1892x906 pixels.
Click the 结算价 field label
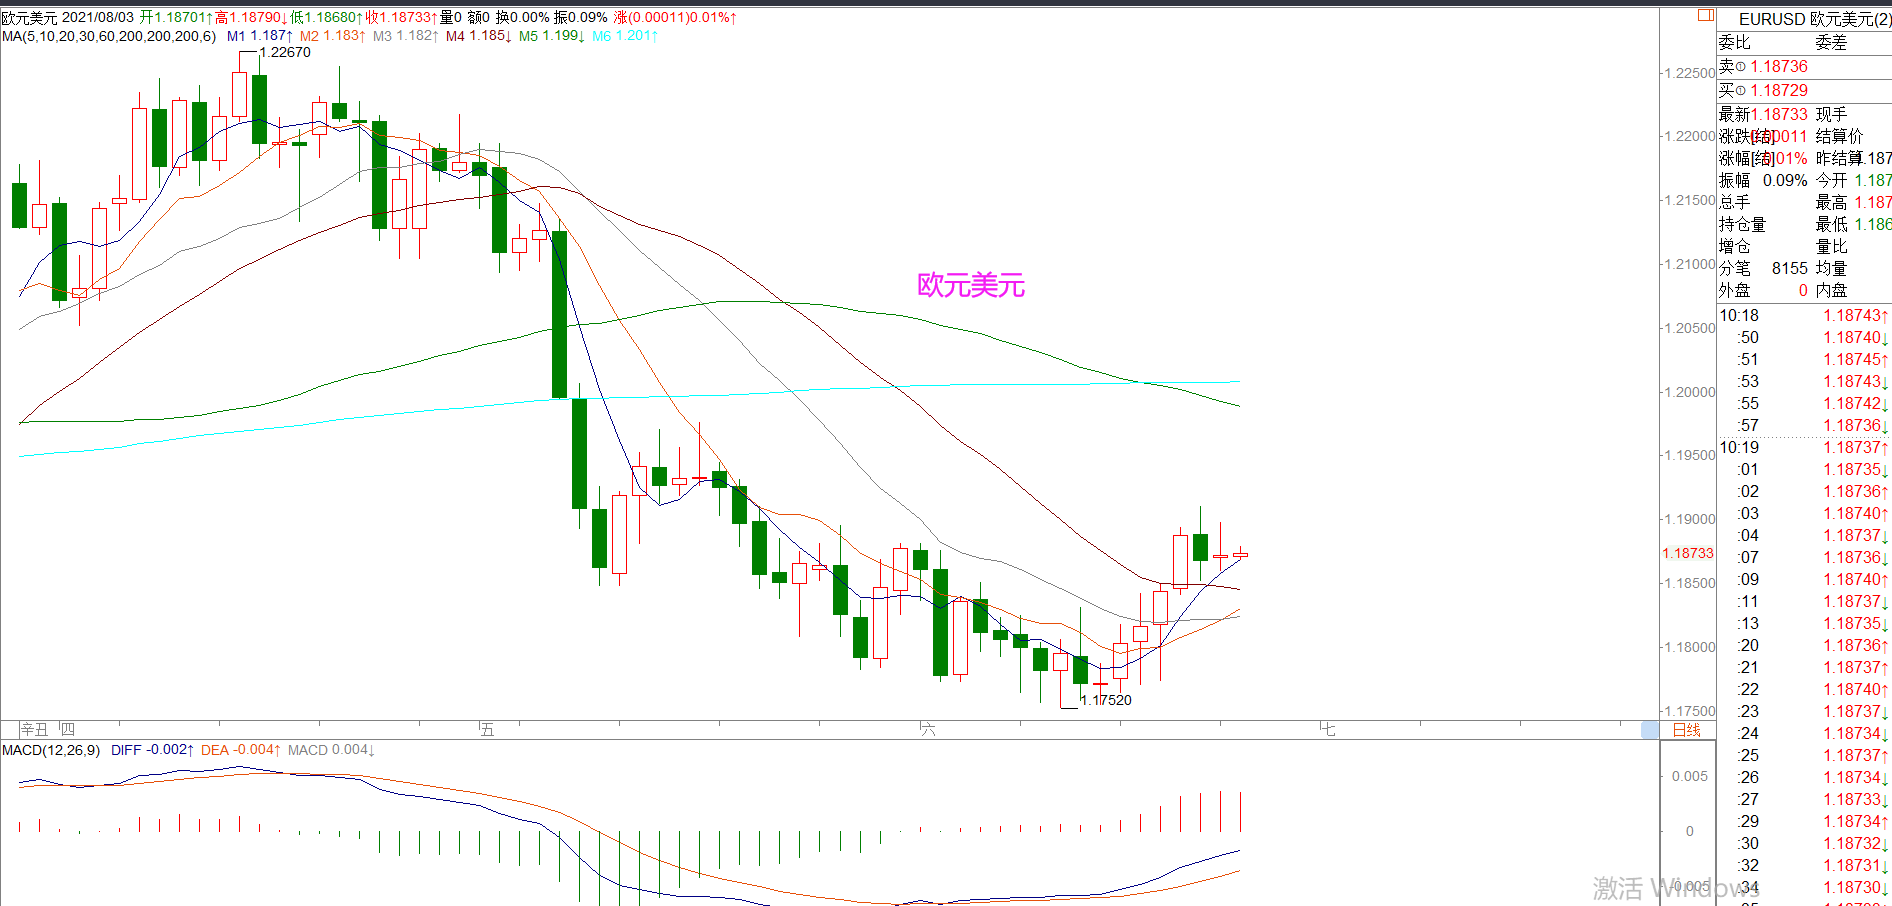coord(1839,136)
